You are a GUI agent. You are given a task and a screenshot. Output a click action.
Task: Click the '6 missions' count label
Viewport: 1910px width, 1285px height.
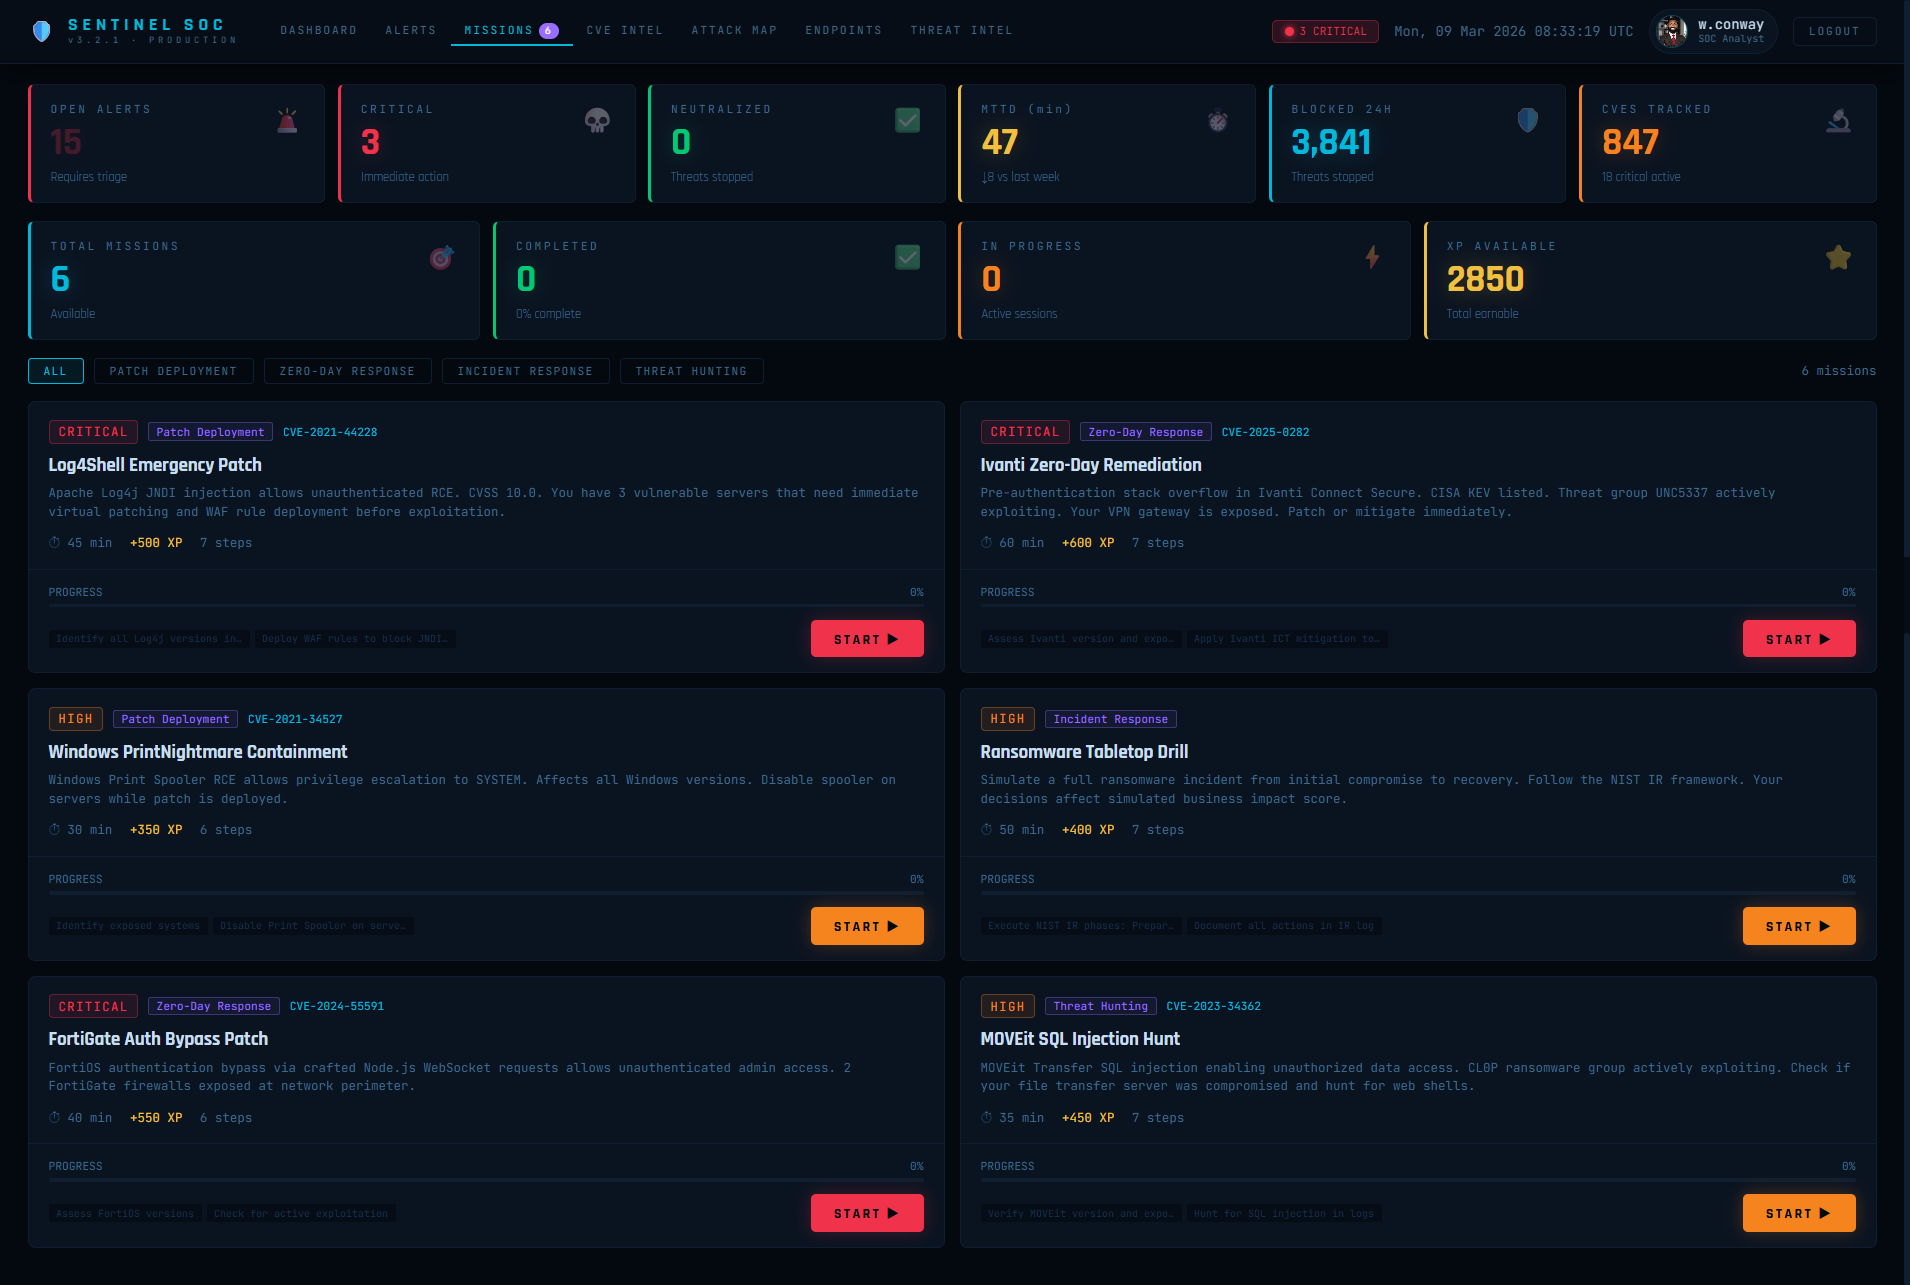(1838, 371)
